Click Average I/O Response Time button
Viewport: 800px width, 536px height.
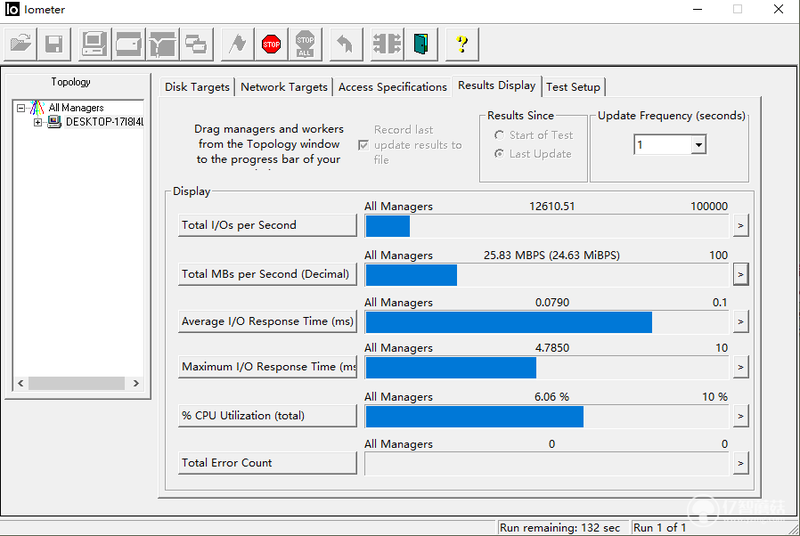(x=267, y=322)
